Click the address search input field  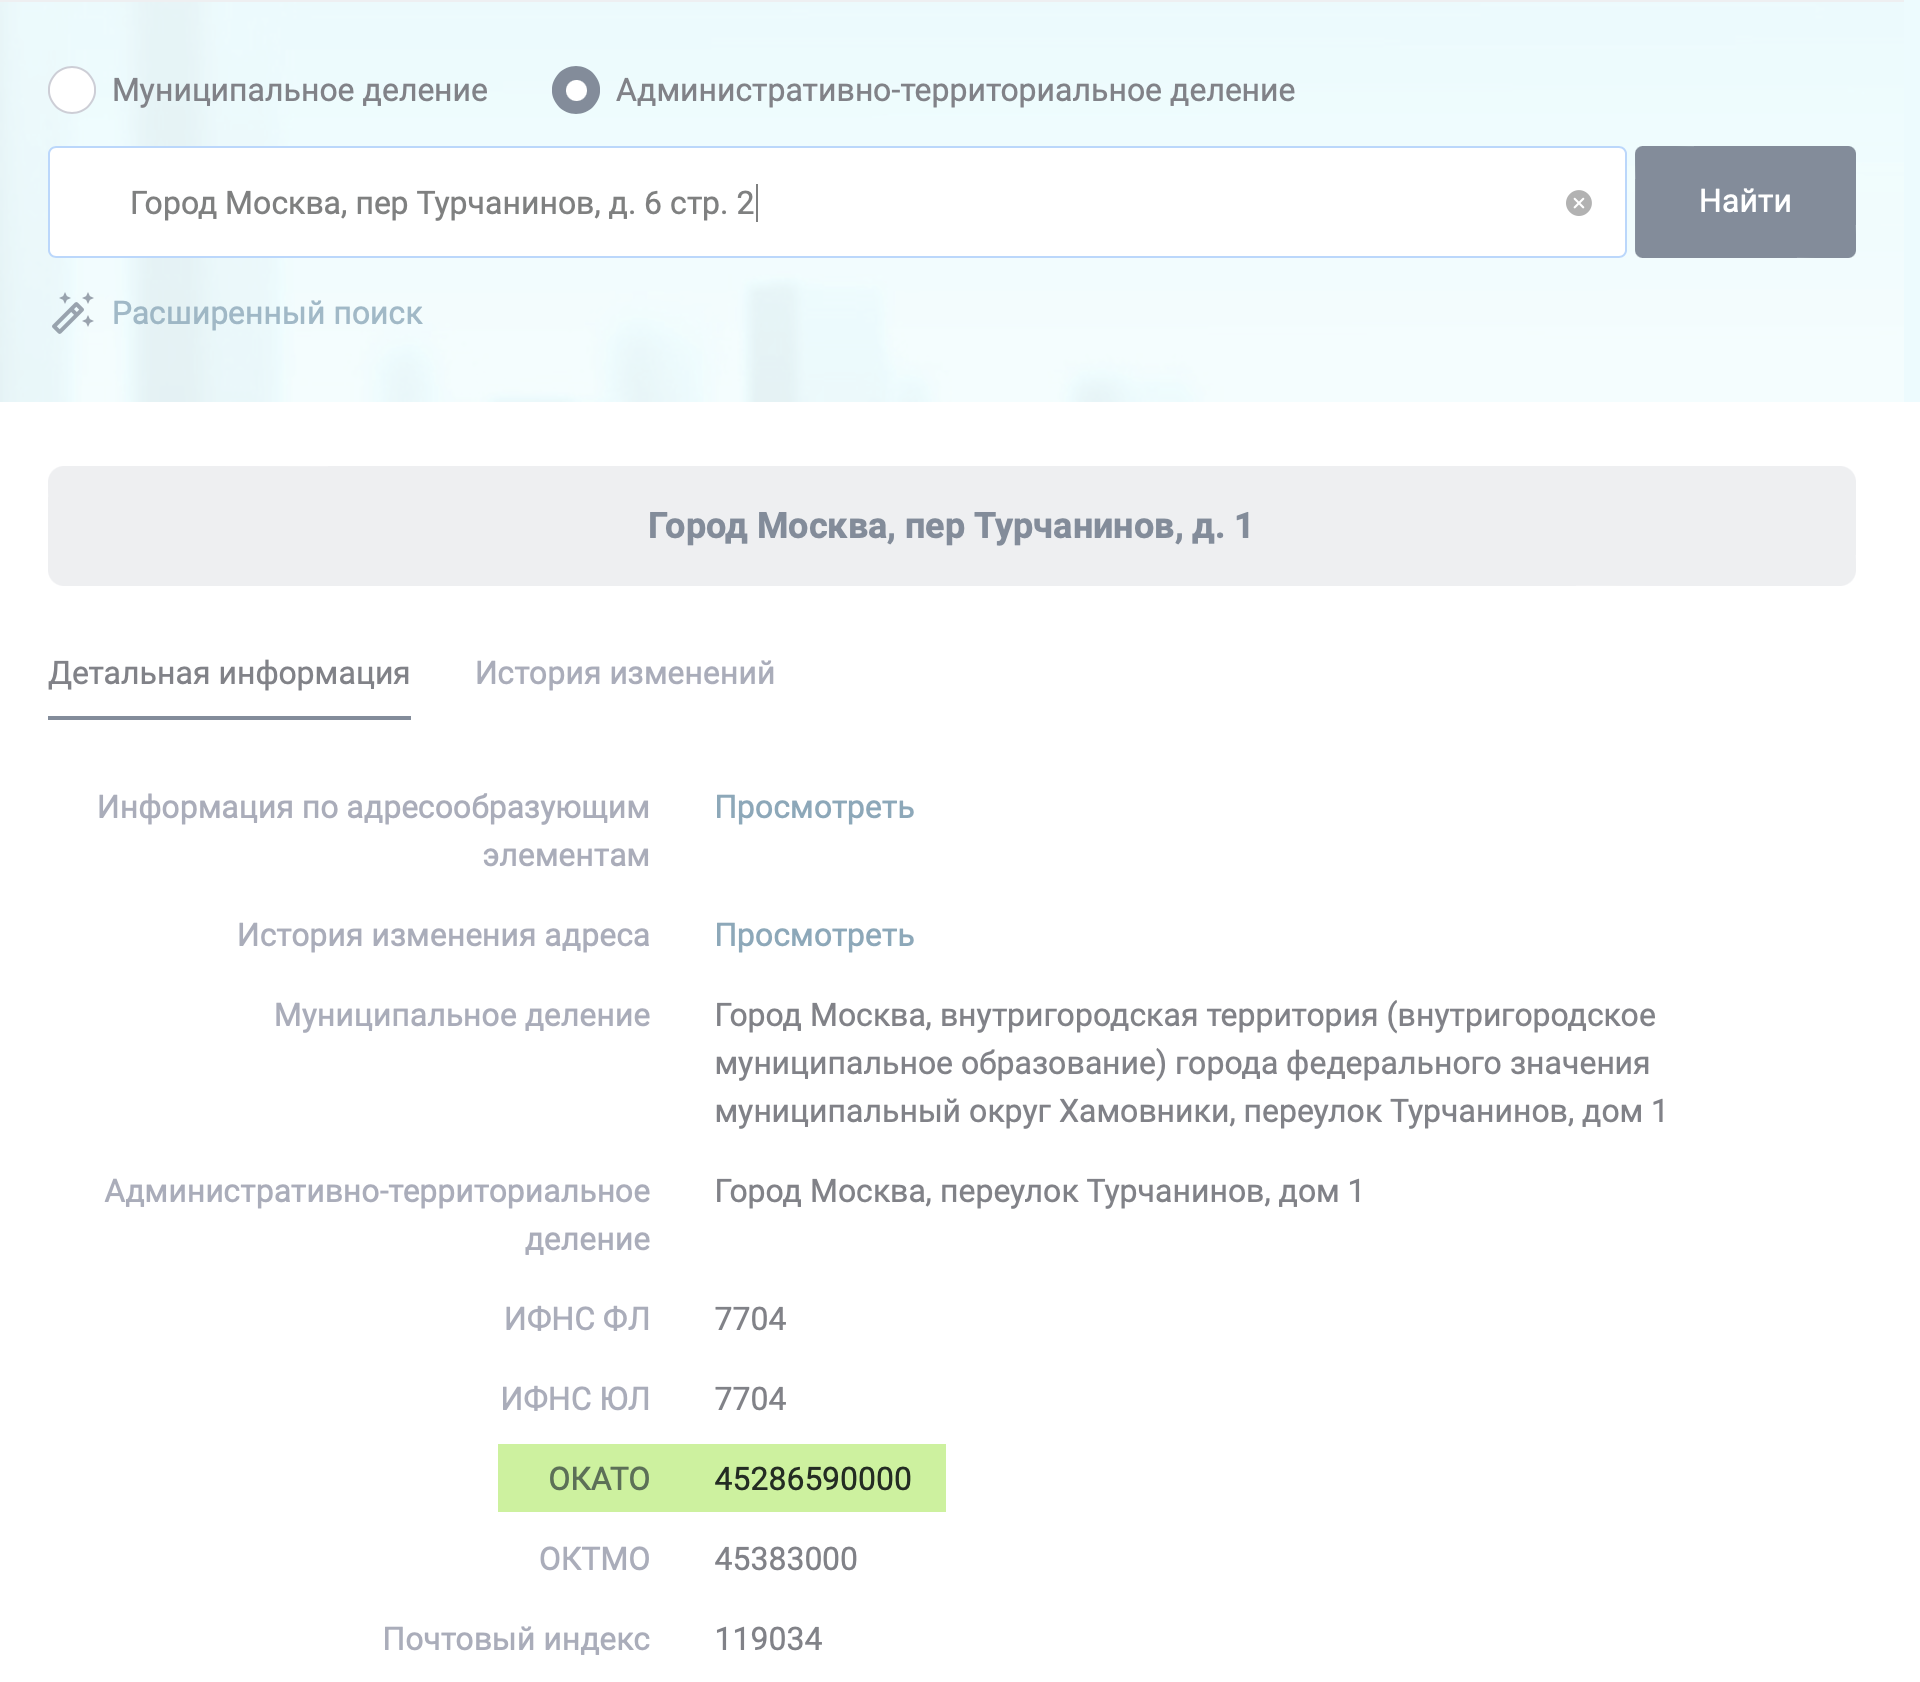click(x=837, y=202)
